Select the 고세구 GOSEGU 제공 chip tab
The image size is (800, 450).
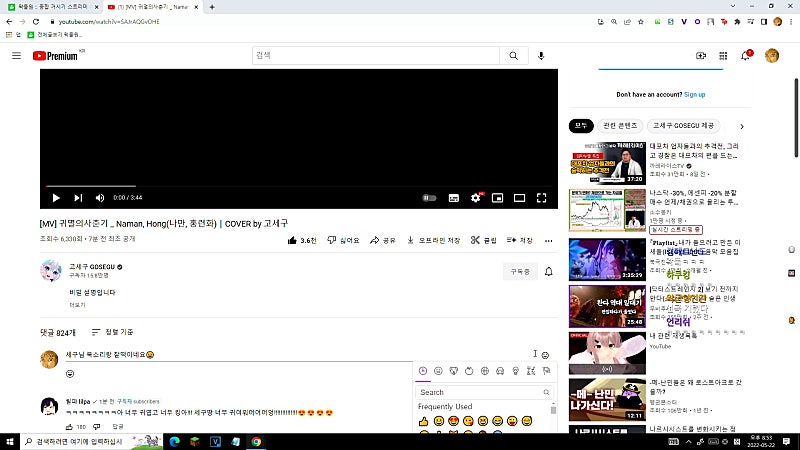coord(683,126)
